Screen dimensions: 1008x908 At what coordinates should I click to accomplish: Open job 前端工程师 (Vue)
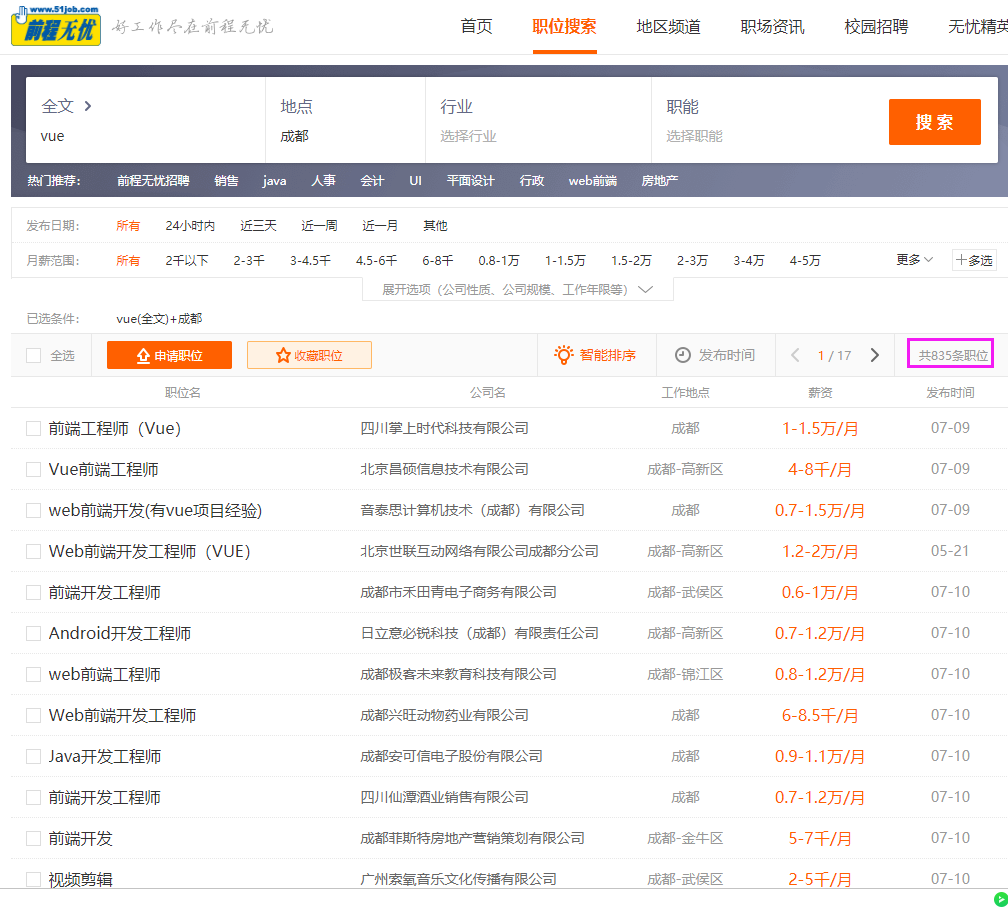[x=115, y=428]
